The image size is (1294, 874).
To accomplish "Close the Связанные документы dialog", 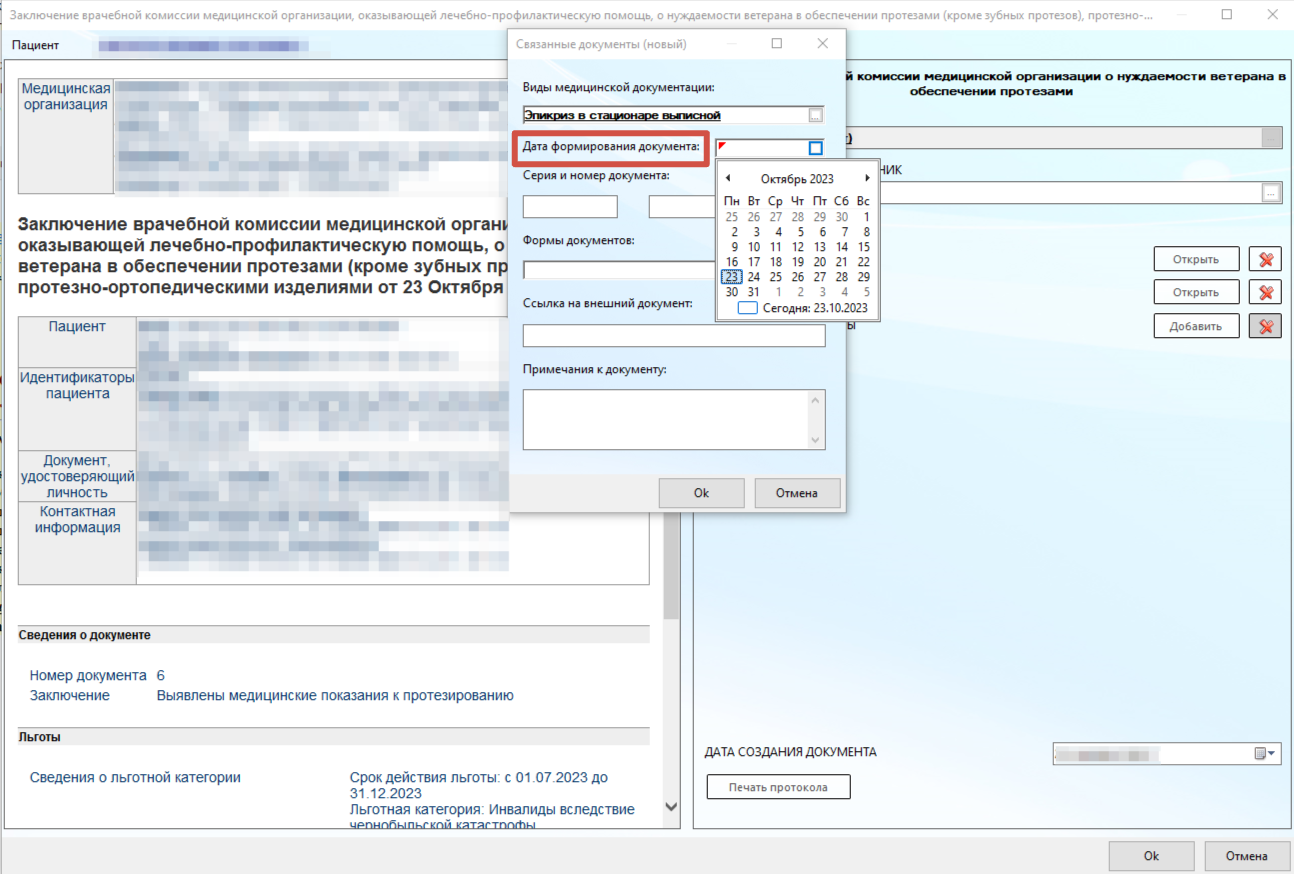I will coord(823,44).
